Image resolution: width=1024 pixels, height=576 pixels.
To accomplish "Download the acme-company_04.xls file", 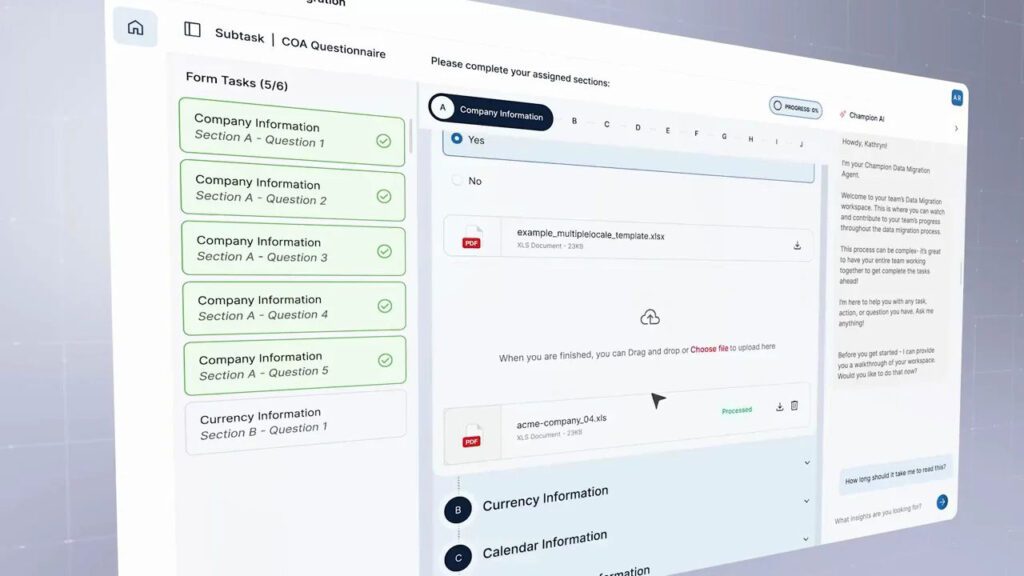I will (779, 407).
